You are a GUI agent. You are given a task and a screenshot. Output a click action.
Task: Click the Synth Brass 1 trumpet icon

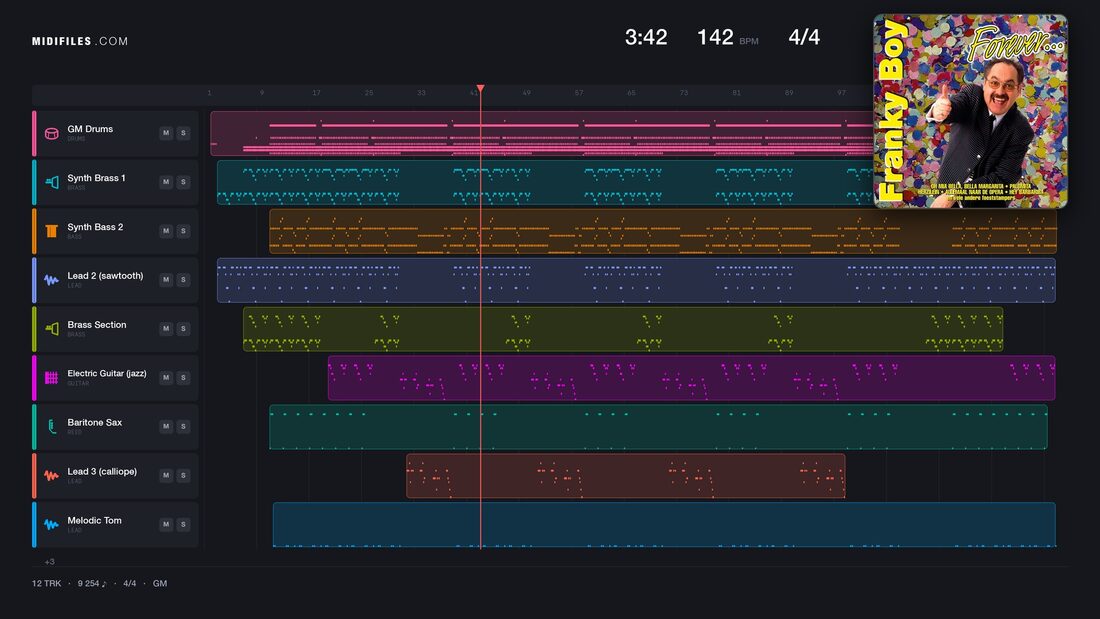click(51, 182)
